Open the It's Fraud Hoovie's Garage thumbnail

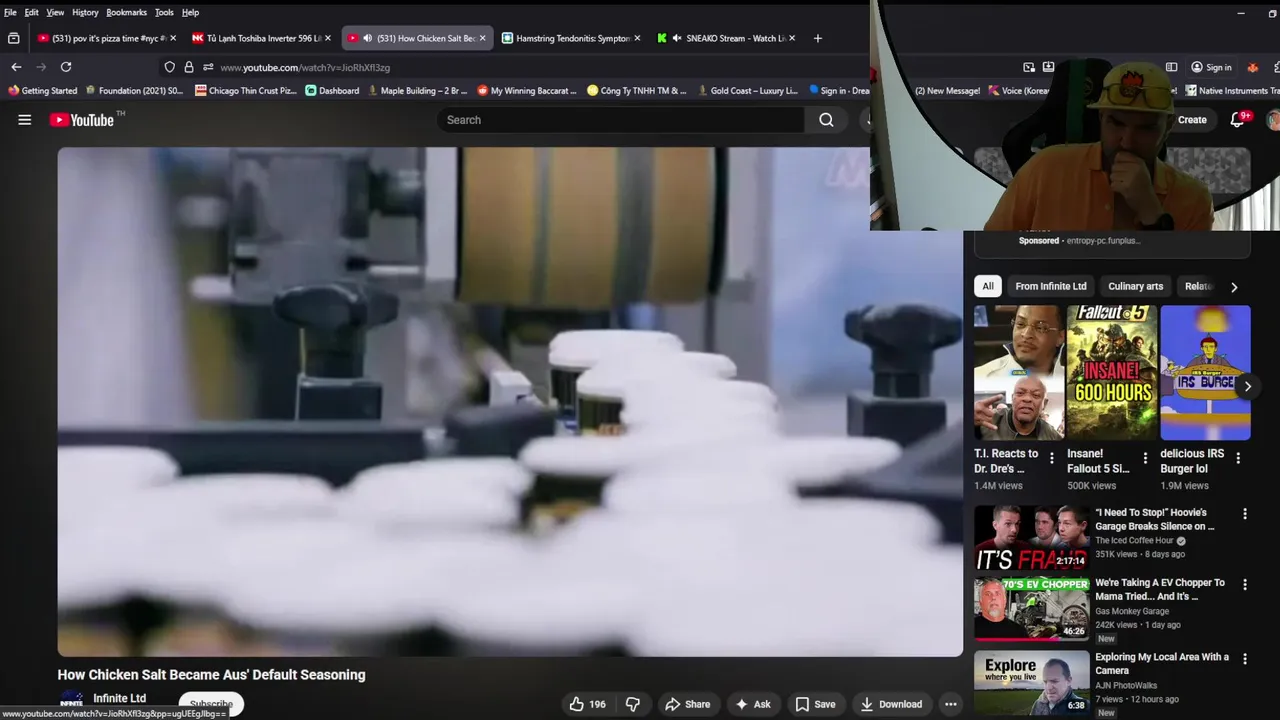(1032, 538)
